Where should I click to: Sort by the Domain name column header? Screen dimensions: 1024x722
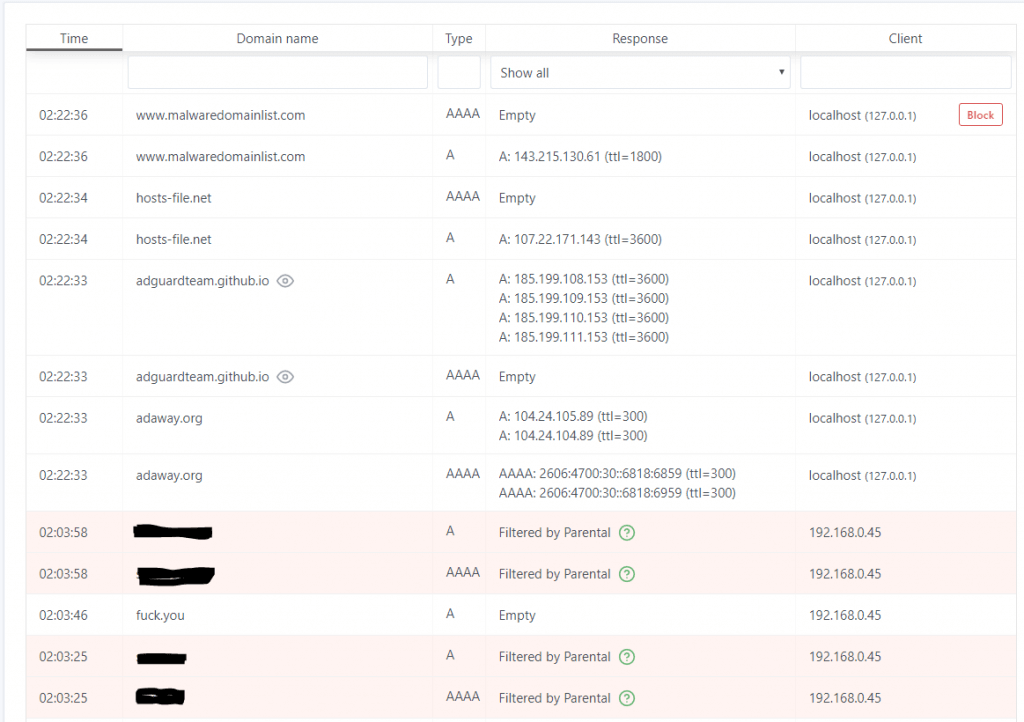click(278, 39)
